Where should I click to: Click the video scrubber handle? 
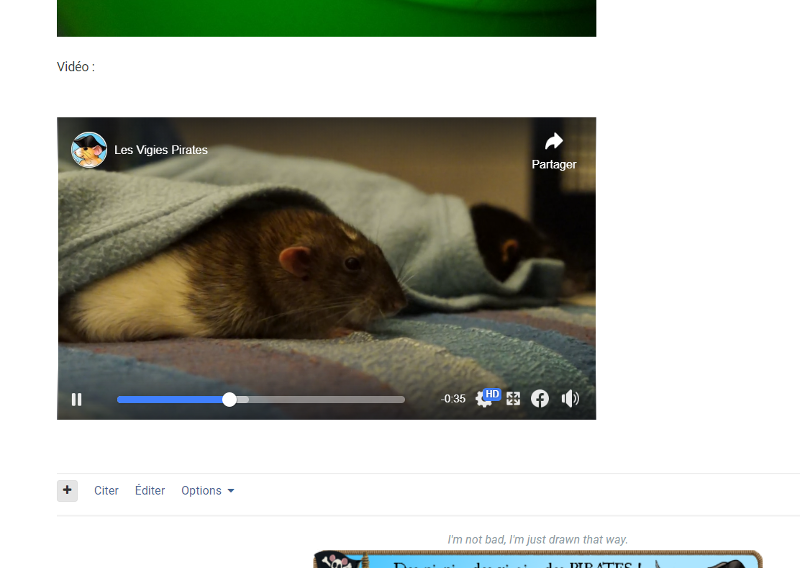click(230, 399)
